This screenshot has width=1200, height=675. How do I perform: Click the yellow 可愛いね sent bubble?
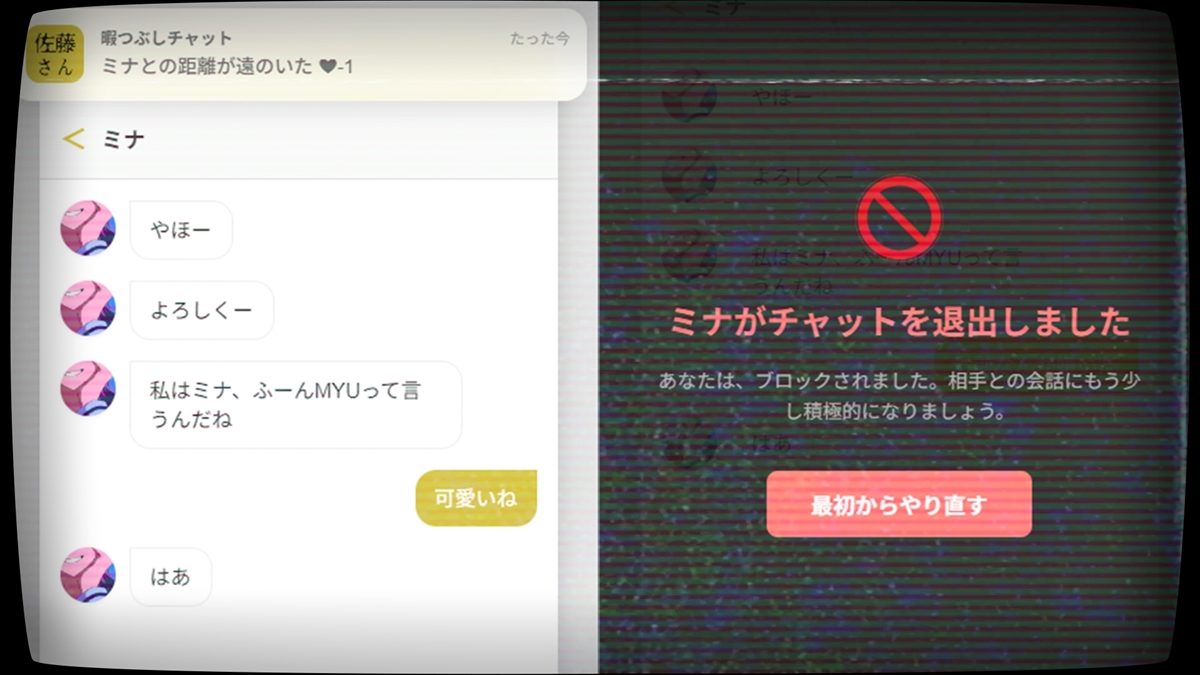(x=476, y=498)
